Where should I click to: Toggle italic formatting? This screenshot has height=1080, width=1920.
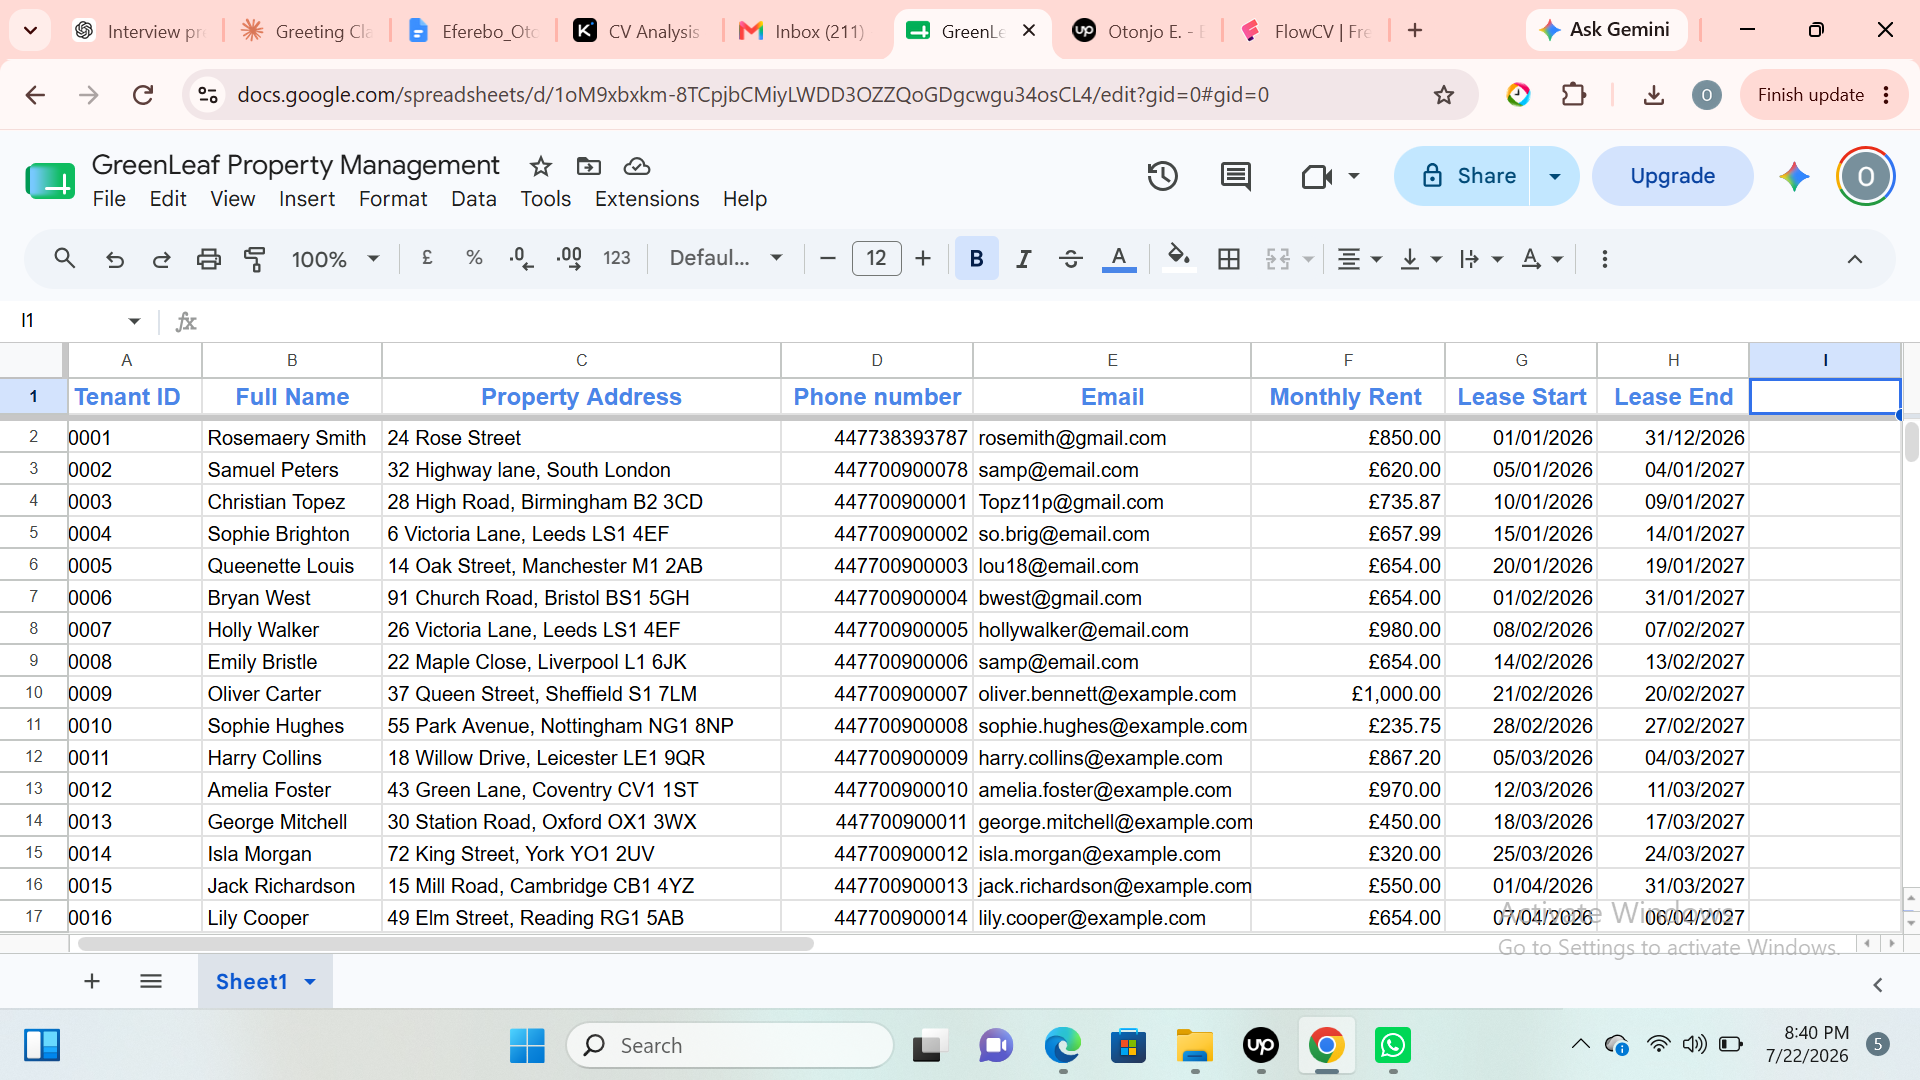pos(1023,259)
